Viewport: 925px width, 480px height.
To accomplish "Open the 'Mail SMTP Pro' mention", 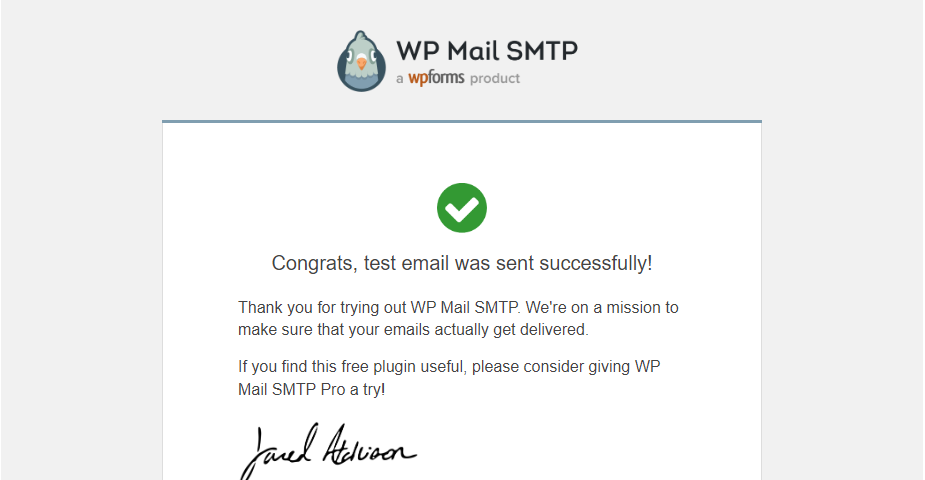I will (291, 390).
